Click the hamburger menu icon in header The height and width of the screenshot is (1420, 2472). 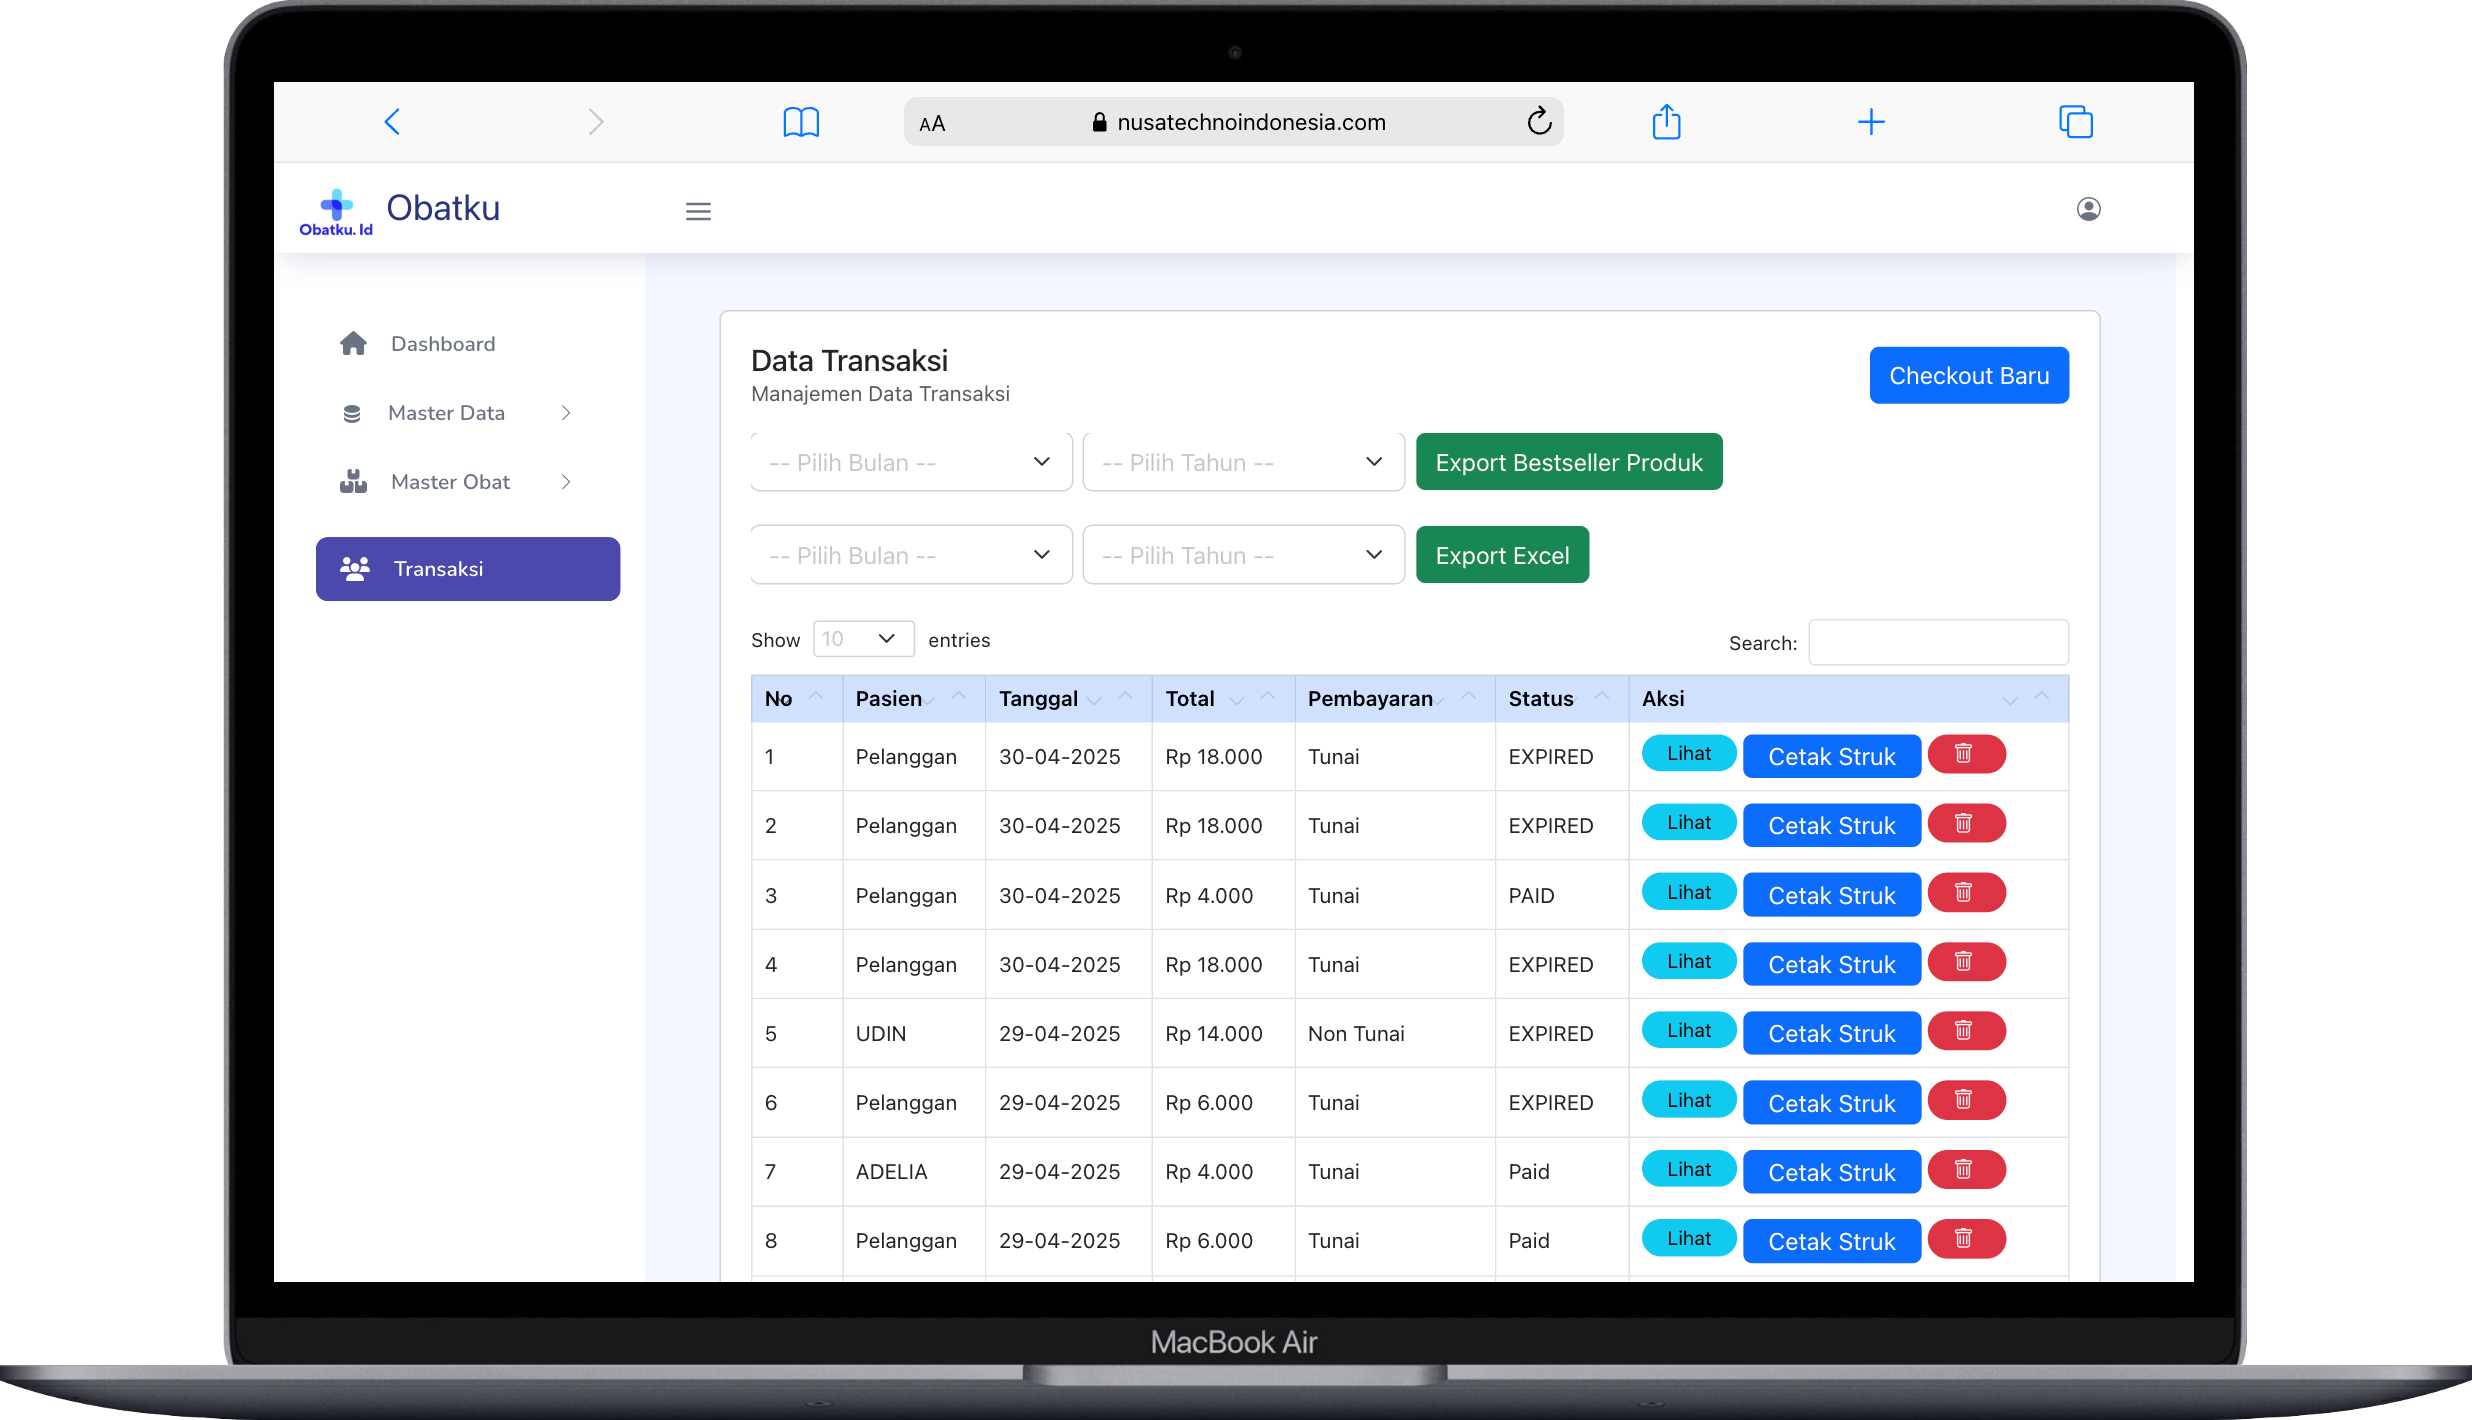(x=698, y=211)
